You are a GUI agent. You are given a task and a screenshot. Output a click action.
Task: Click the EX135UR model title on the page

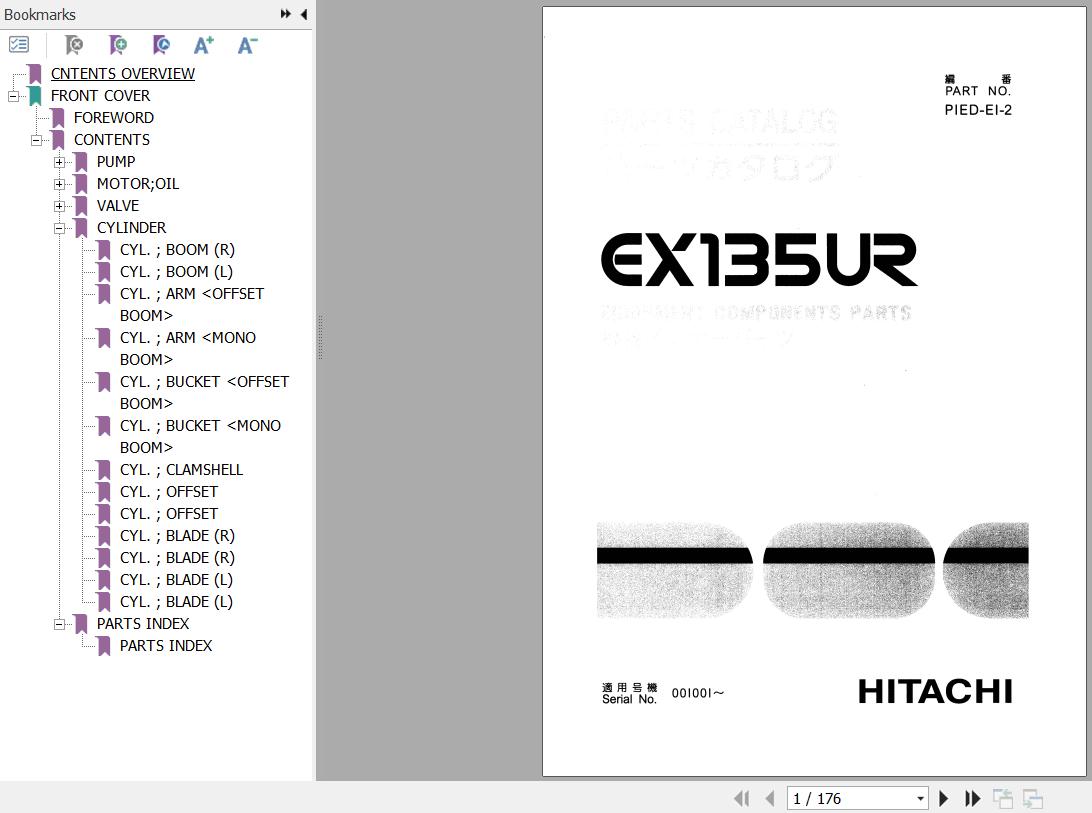(759, 260)
